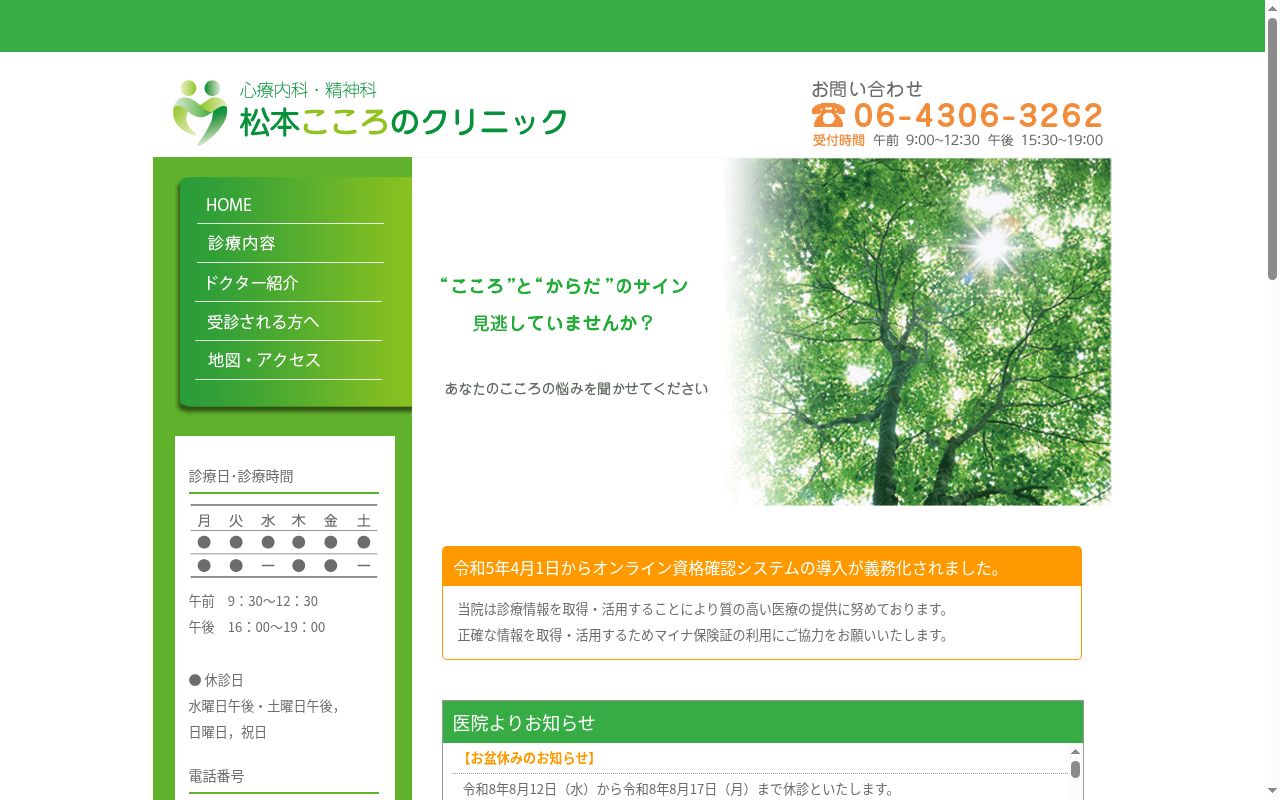Click 水曜日午後・土曜日午後 closed-day text
Image resolution: width=1280 pixels, height=800 pixels.
click(x=263, y=706)
